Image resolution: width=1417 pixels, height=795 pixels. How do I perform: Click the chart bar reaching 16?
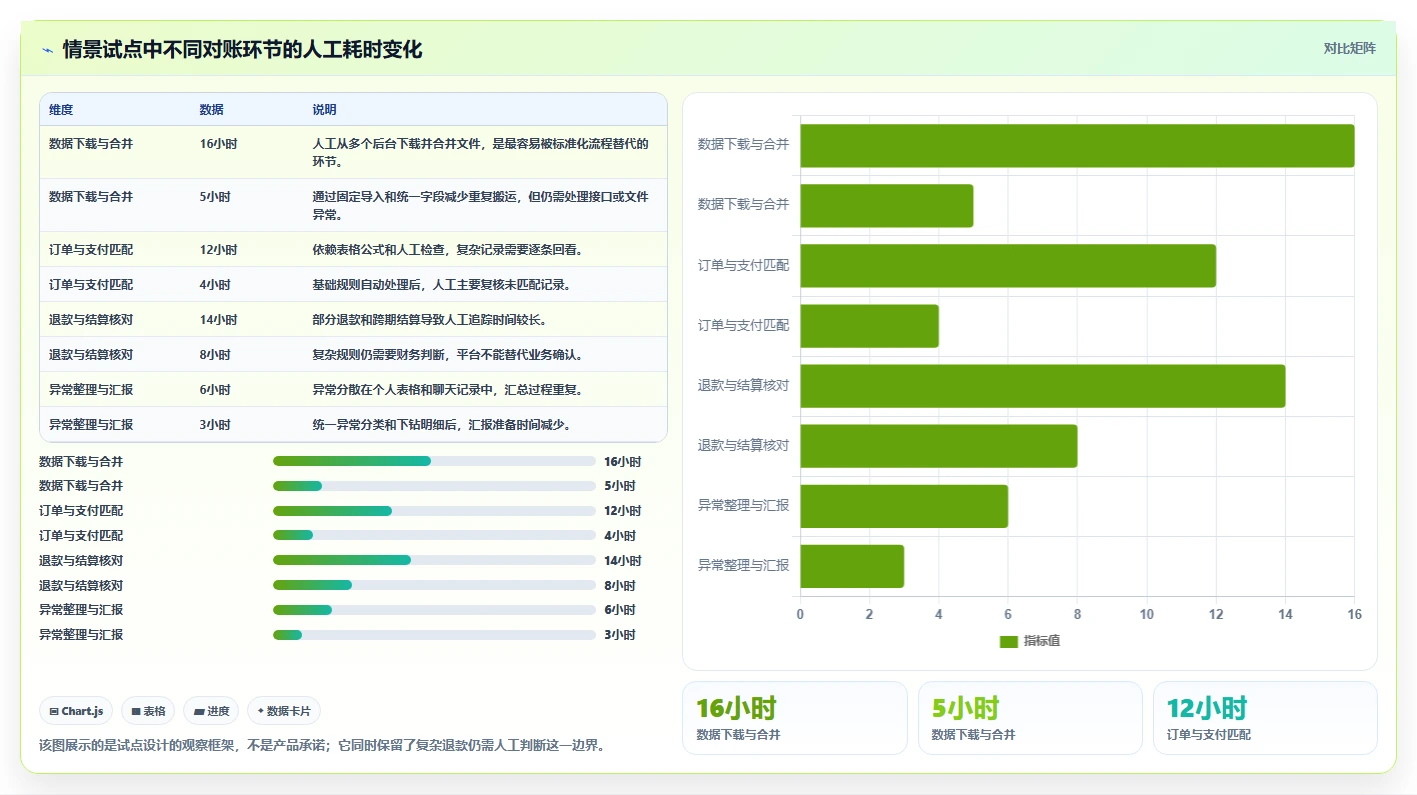click(x=1077, y=146)
